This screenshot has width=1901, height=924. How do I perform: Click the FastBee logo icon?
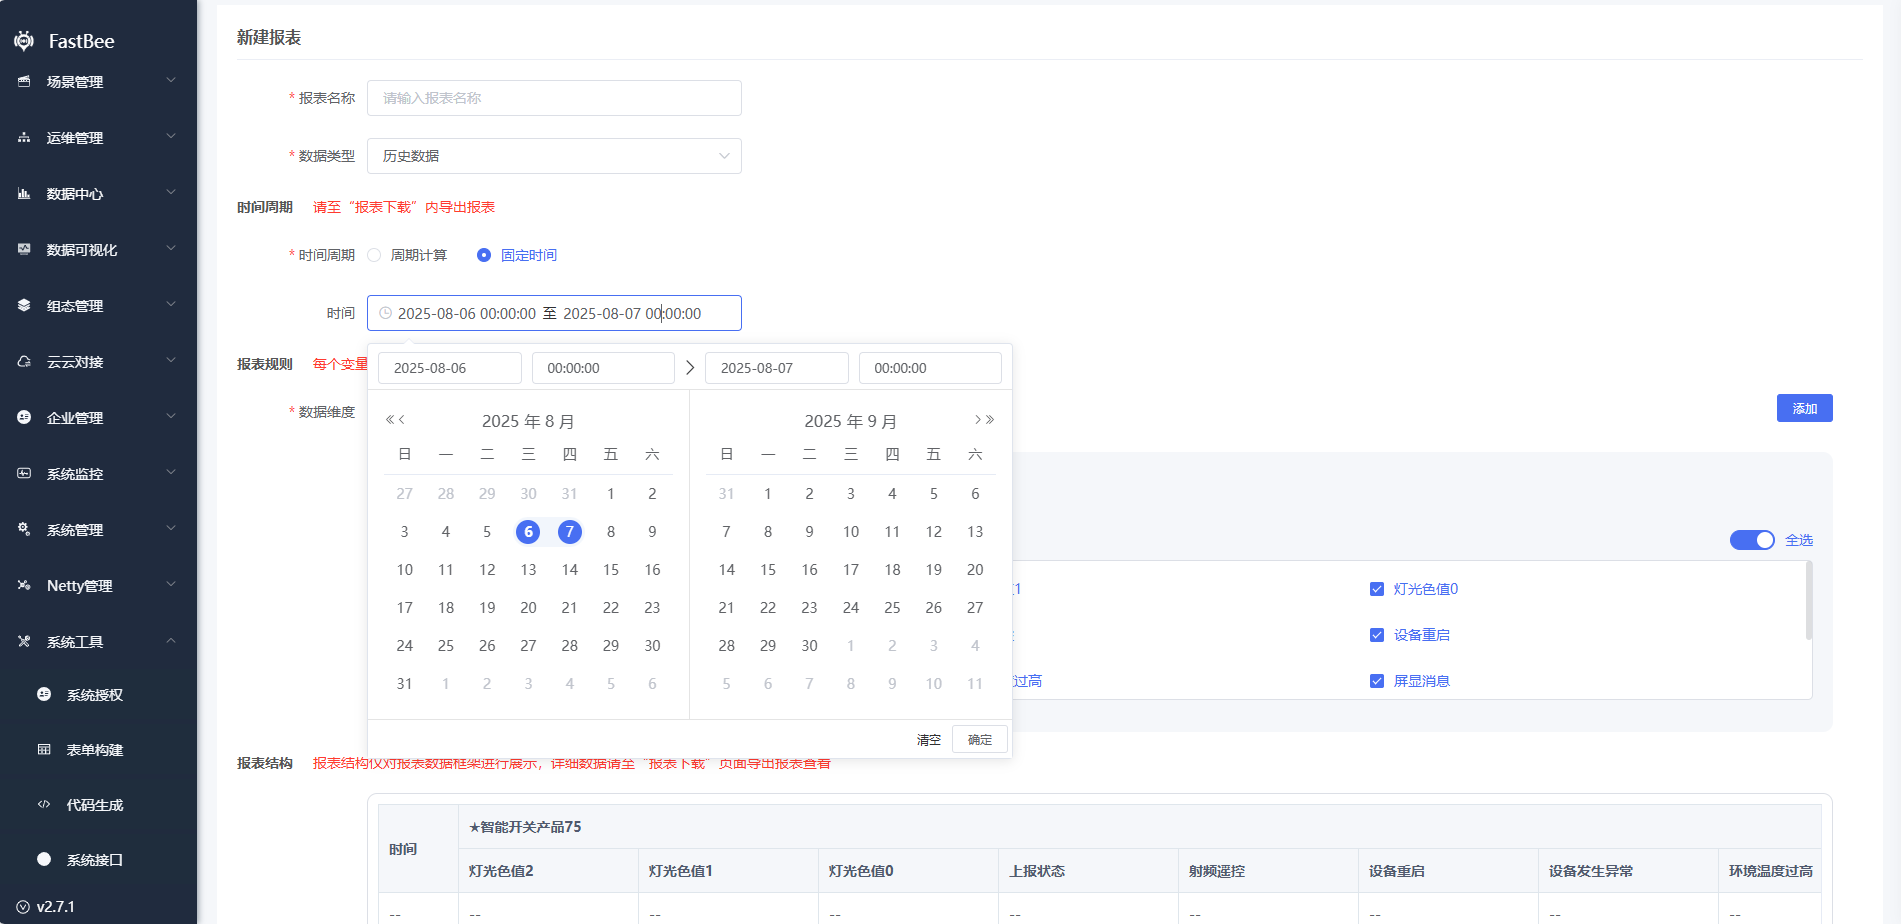[x=24, y=41]
